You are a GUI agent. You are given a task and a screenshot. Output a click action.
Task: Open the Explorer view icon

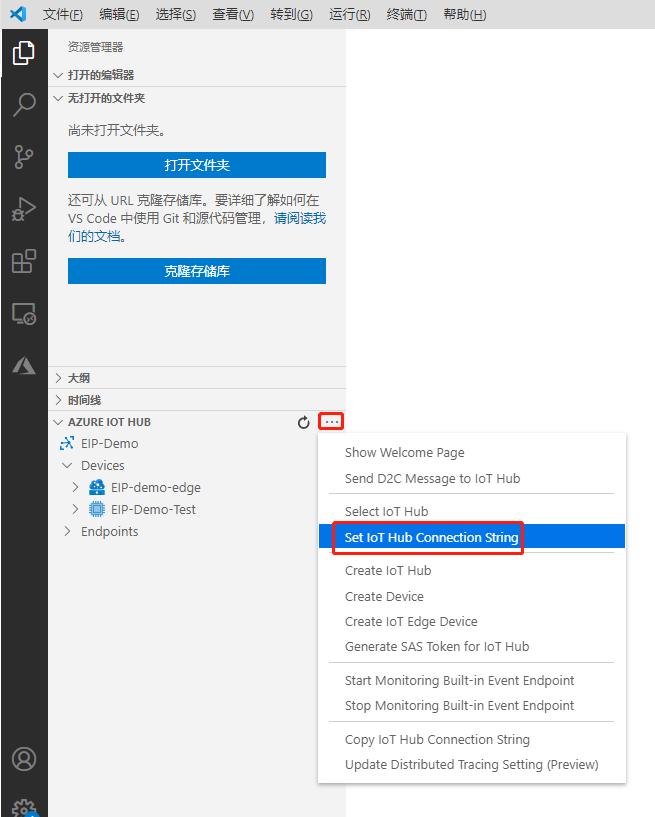click(24, 53)
